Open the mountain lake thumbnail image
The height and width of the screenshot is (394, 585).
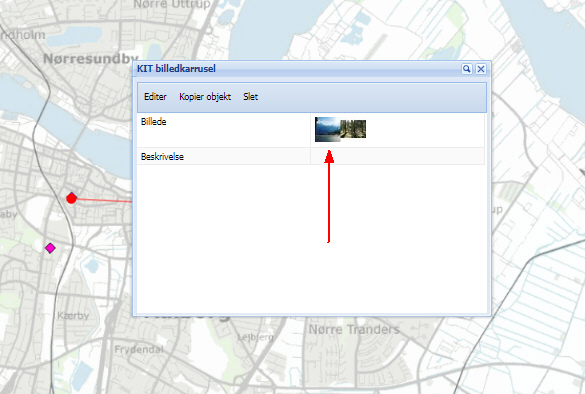(x=327, y=129)
